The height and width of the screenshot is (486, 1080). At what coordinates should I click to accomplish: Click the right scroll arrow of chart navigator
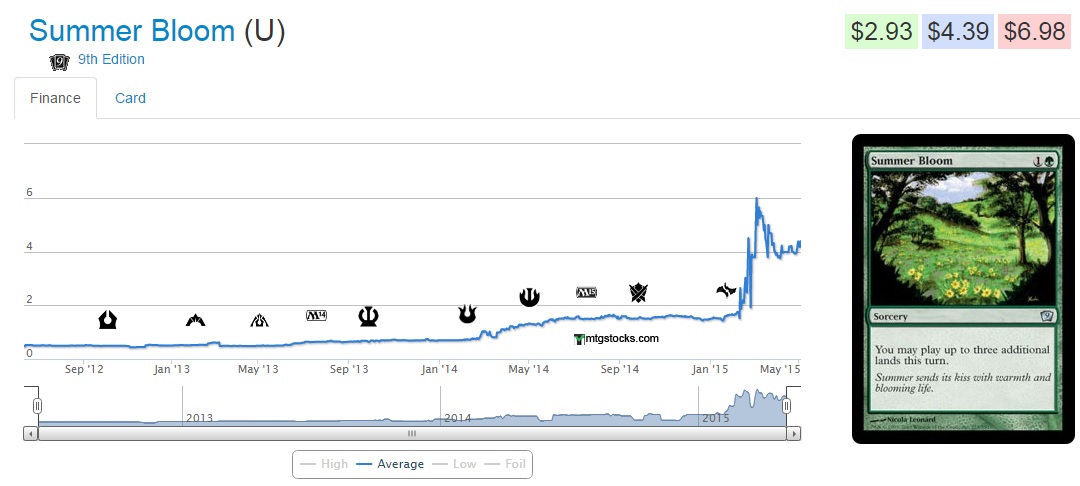(x=794, y=434)
